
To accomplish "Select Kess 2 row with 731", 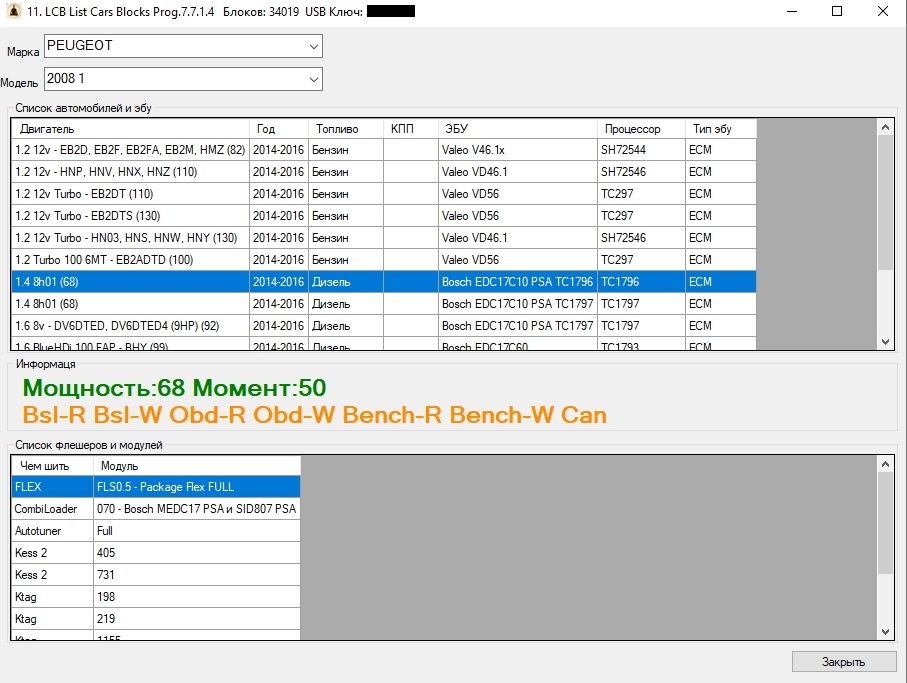I will click(156, 575).
